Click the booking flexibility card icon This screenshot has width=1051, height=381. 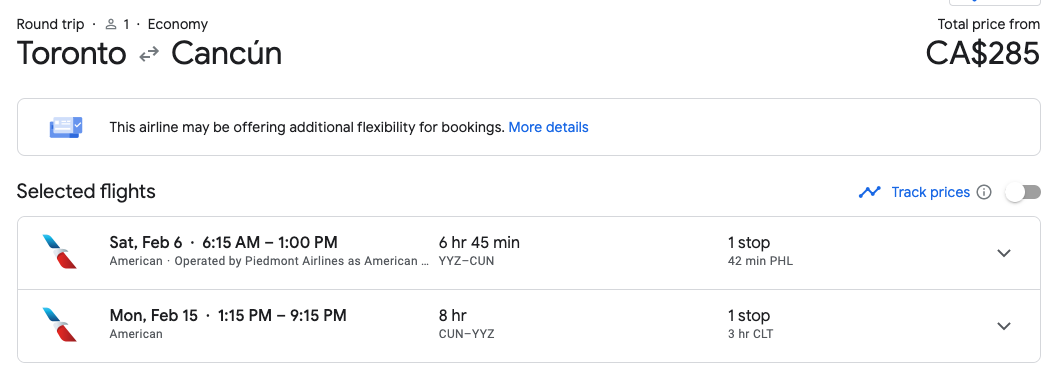(66, 127)
